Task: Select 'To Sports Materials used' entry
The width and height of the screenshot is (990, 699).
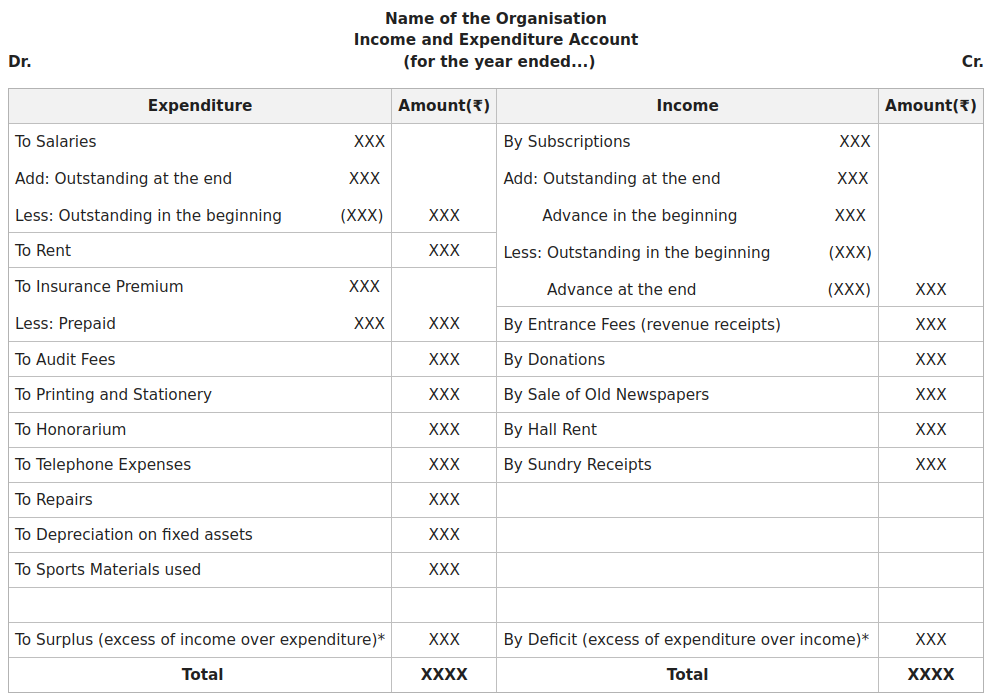Action: click(x=108, y=570)
